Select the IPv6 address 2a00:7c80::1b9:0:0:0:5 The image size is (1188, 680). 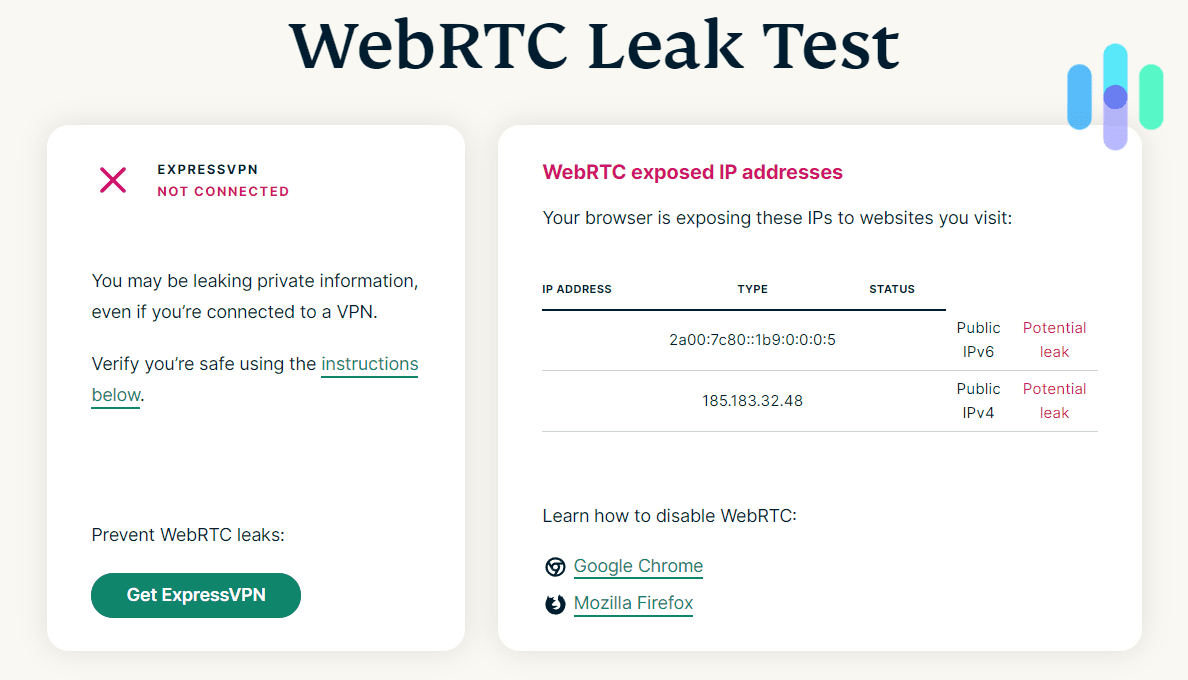pos(752,340)
